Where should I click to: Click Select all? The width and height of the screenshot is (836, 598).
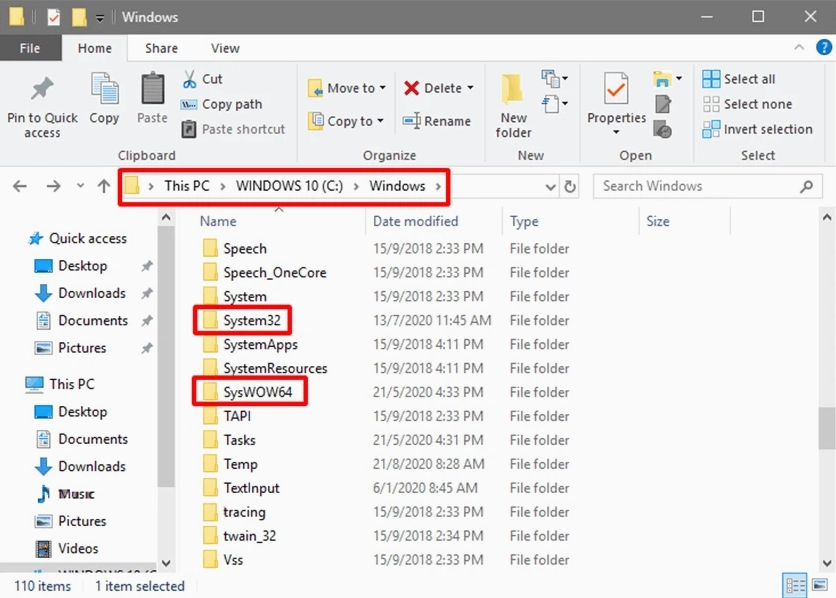(738, 79)
